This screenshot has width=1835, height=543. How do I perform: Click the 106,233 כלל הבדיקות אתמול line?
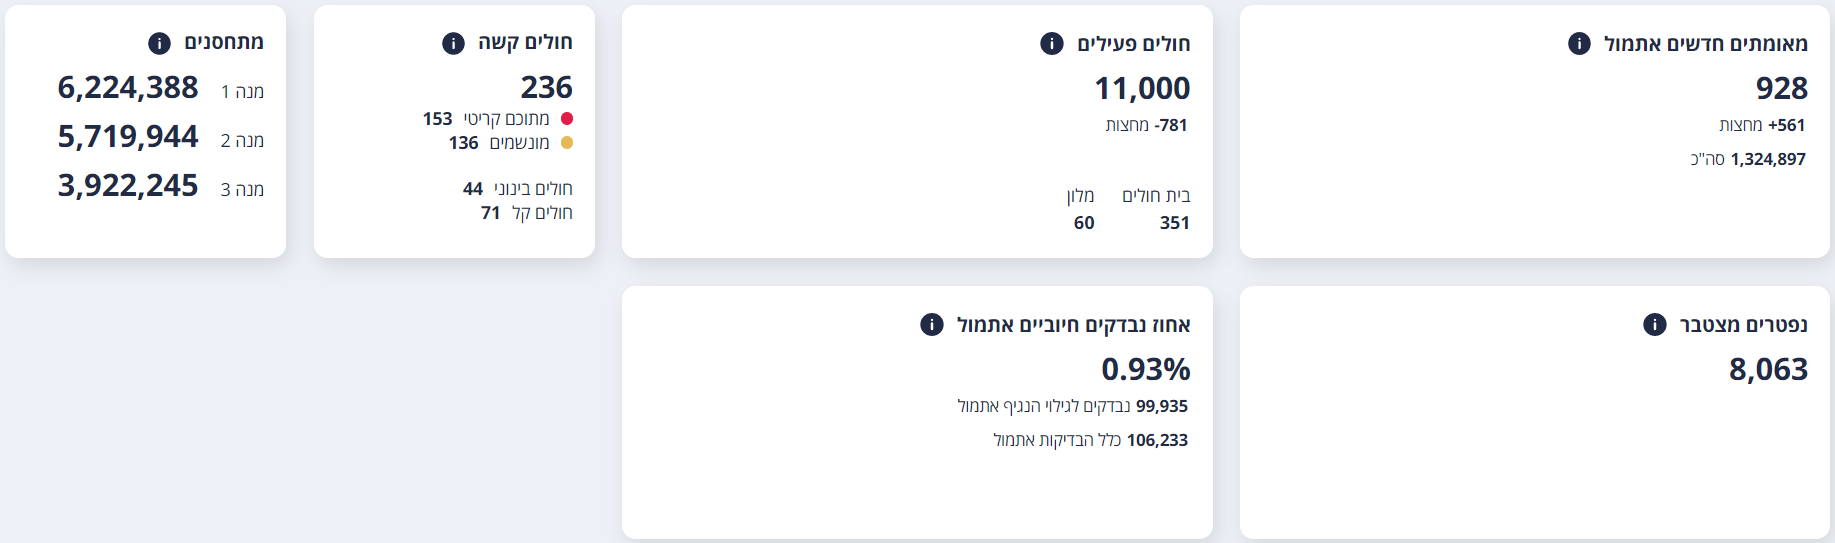click(1090, 440)
